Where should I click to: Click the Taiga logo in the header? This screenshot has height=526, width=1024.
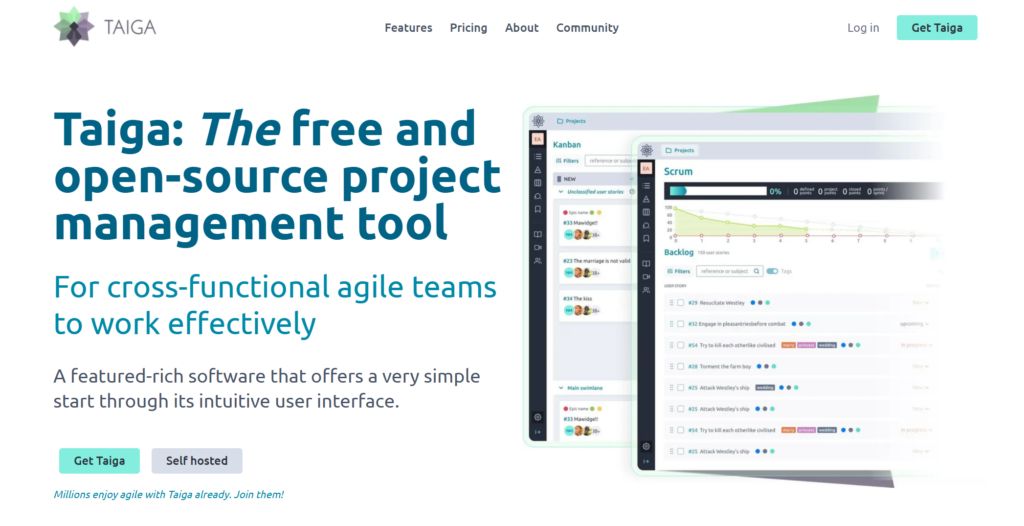point(105,27)
